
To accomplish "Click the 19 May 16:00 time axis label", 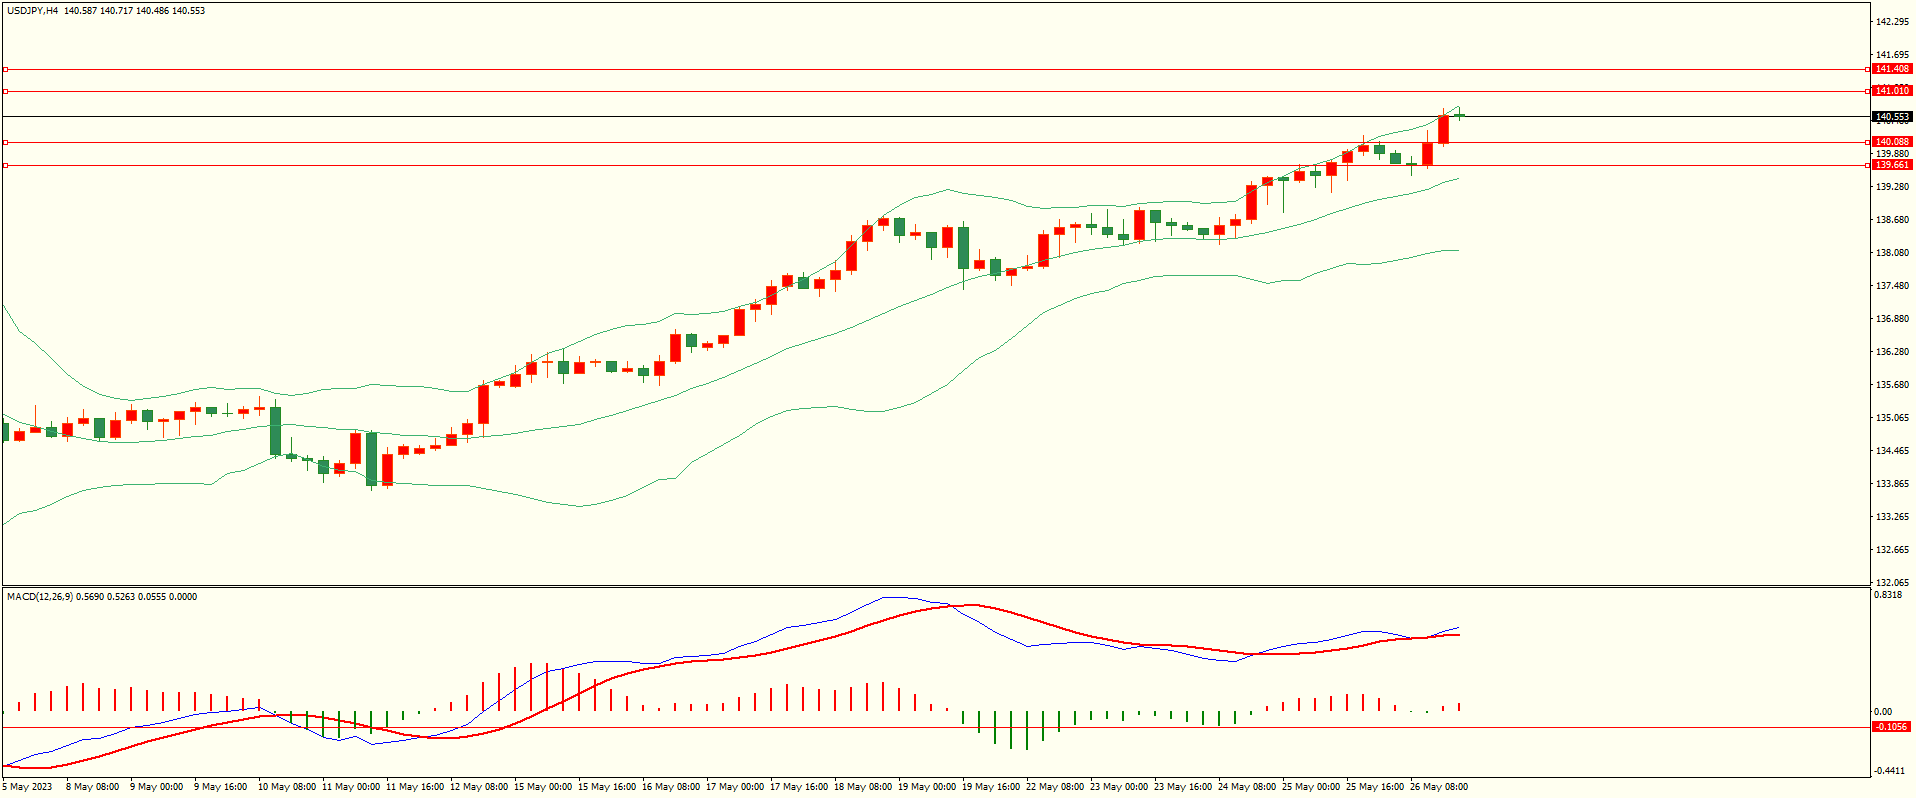I will (x=991, y=787).
